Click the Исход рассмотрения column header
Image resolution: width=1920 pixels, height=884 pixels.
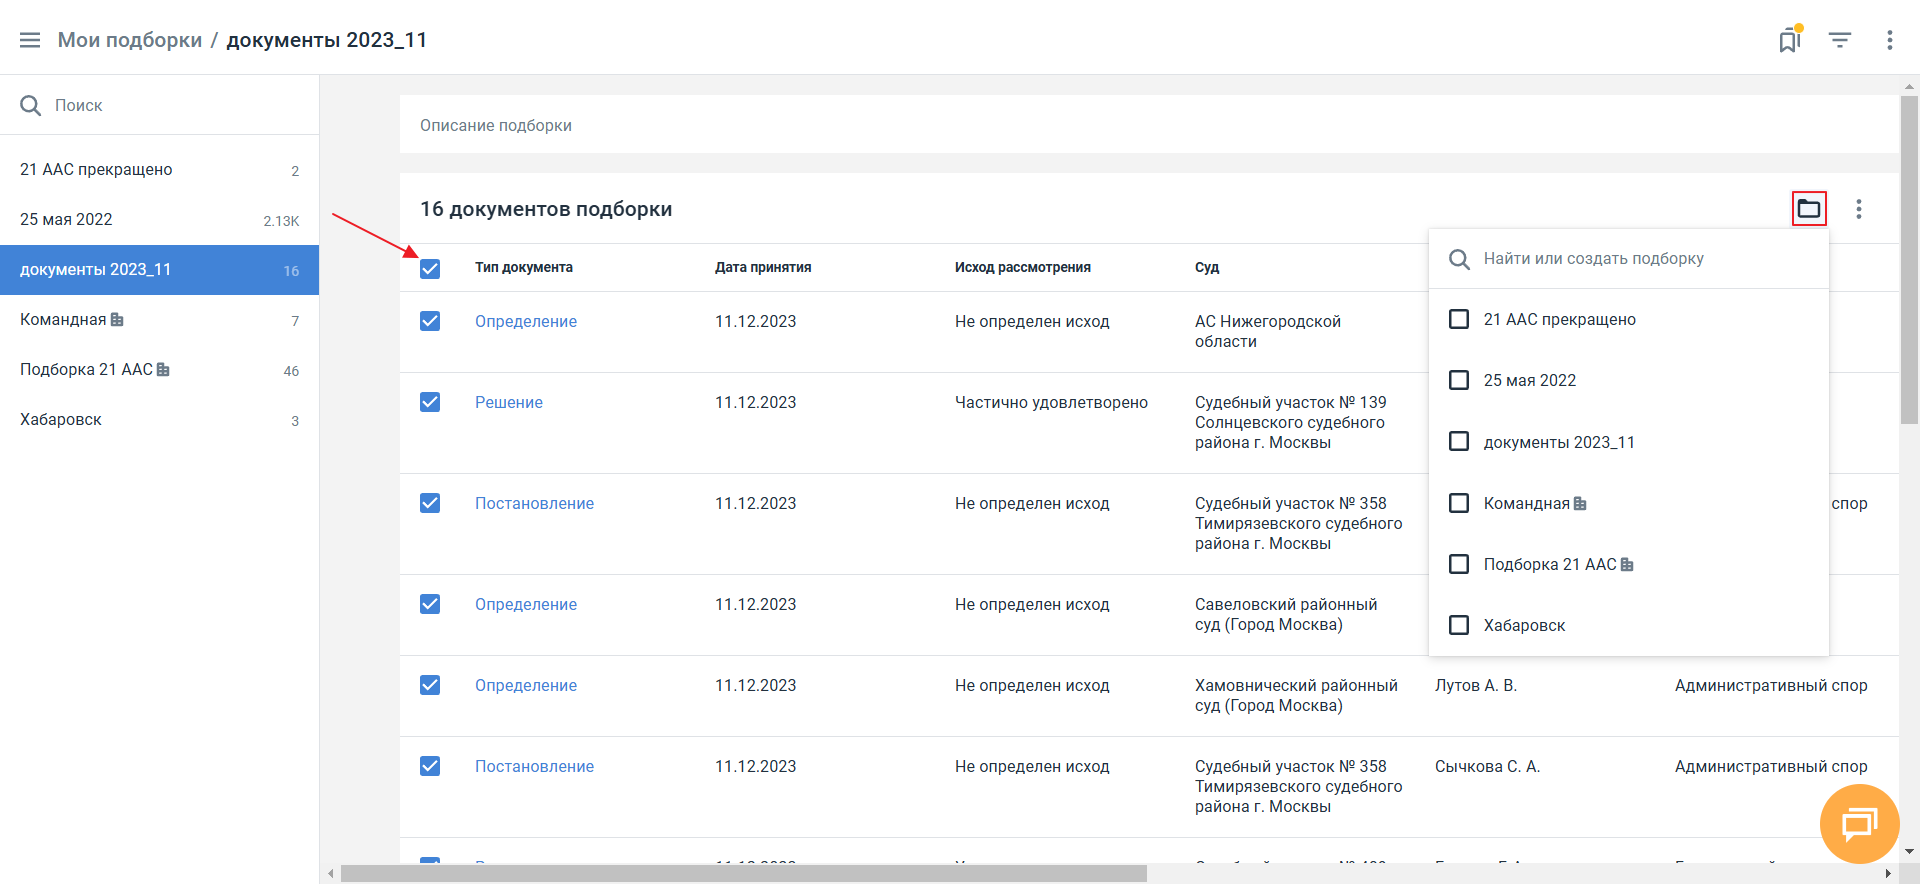tap(1023, 267)
